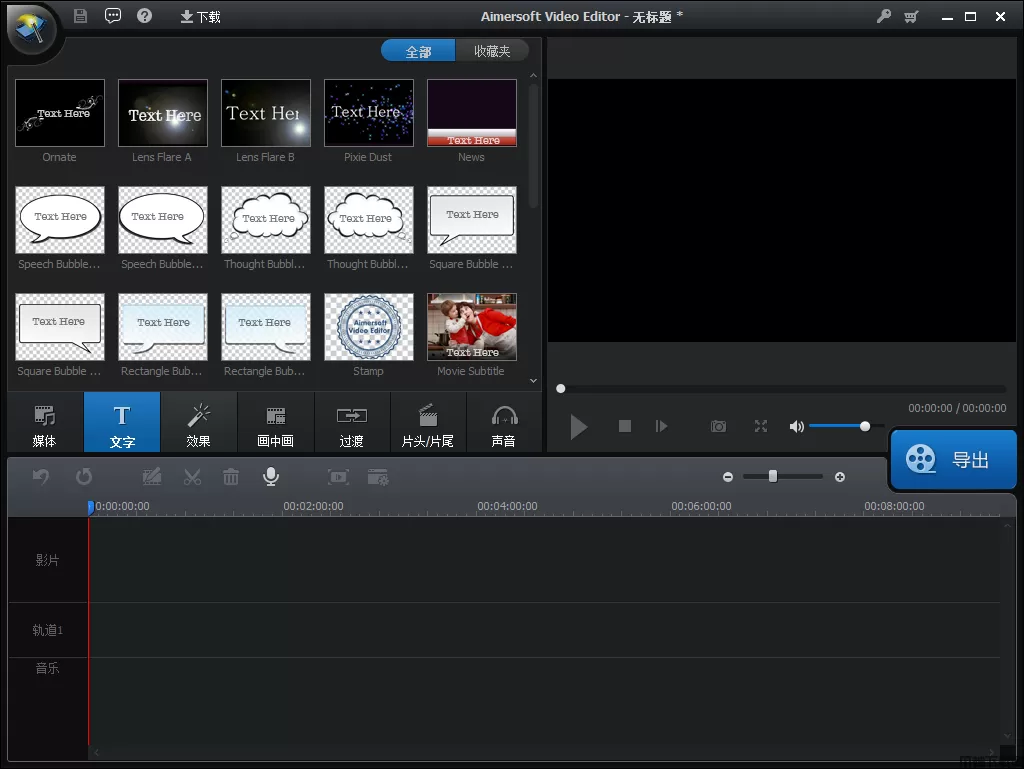Switch to the 媒体 media tab
The width and height of the screenshot is (1024, 769).
(x=44, y=424)
